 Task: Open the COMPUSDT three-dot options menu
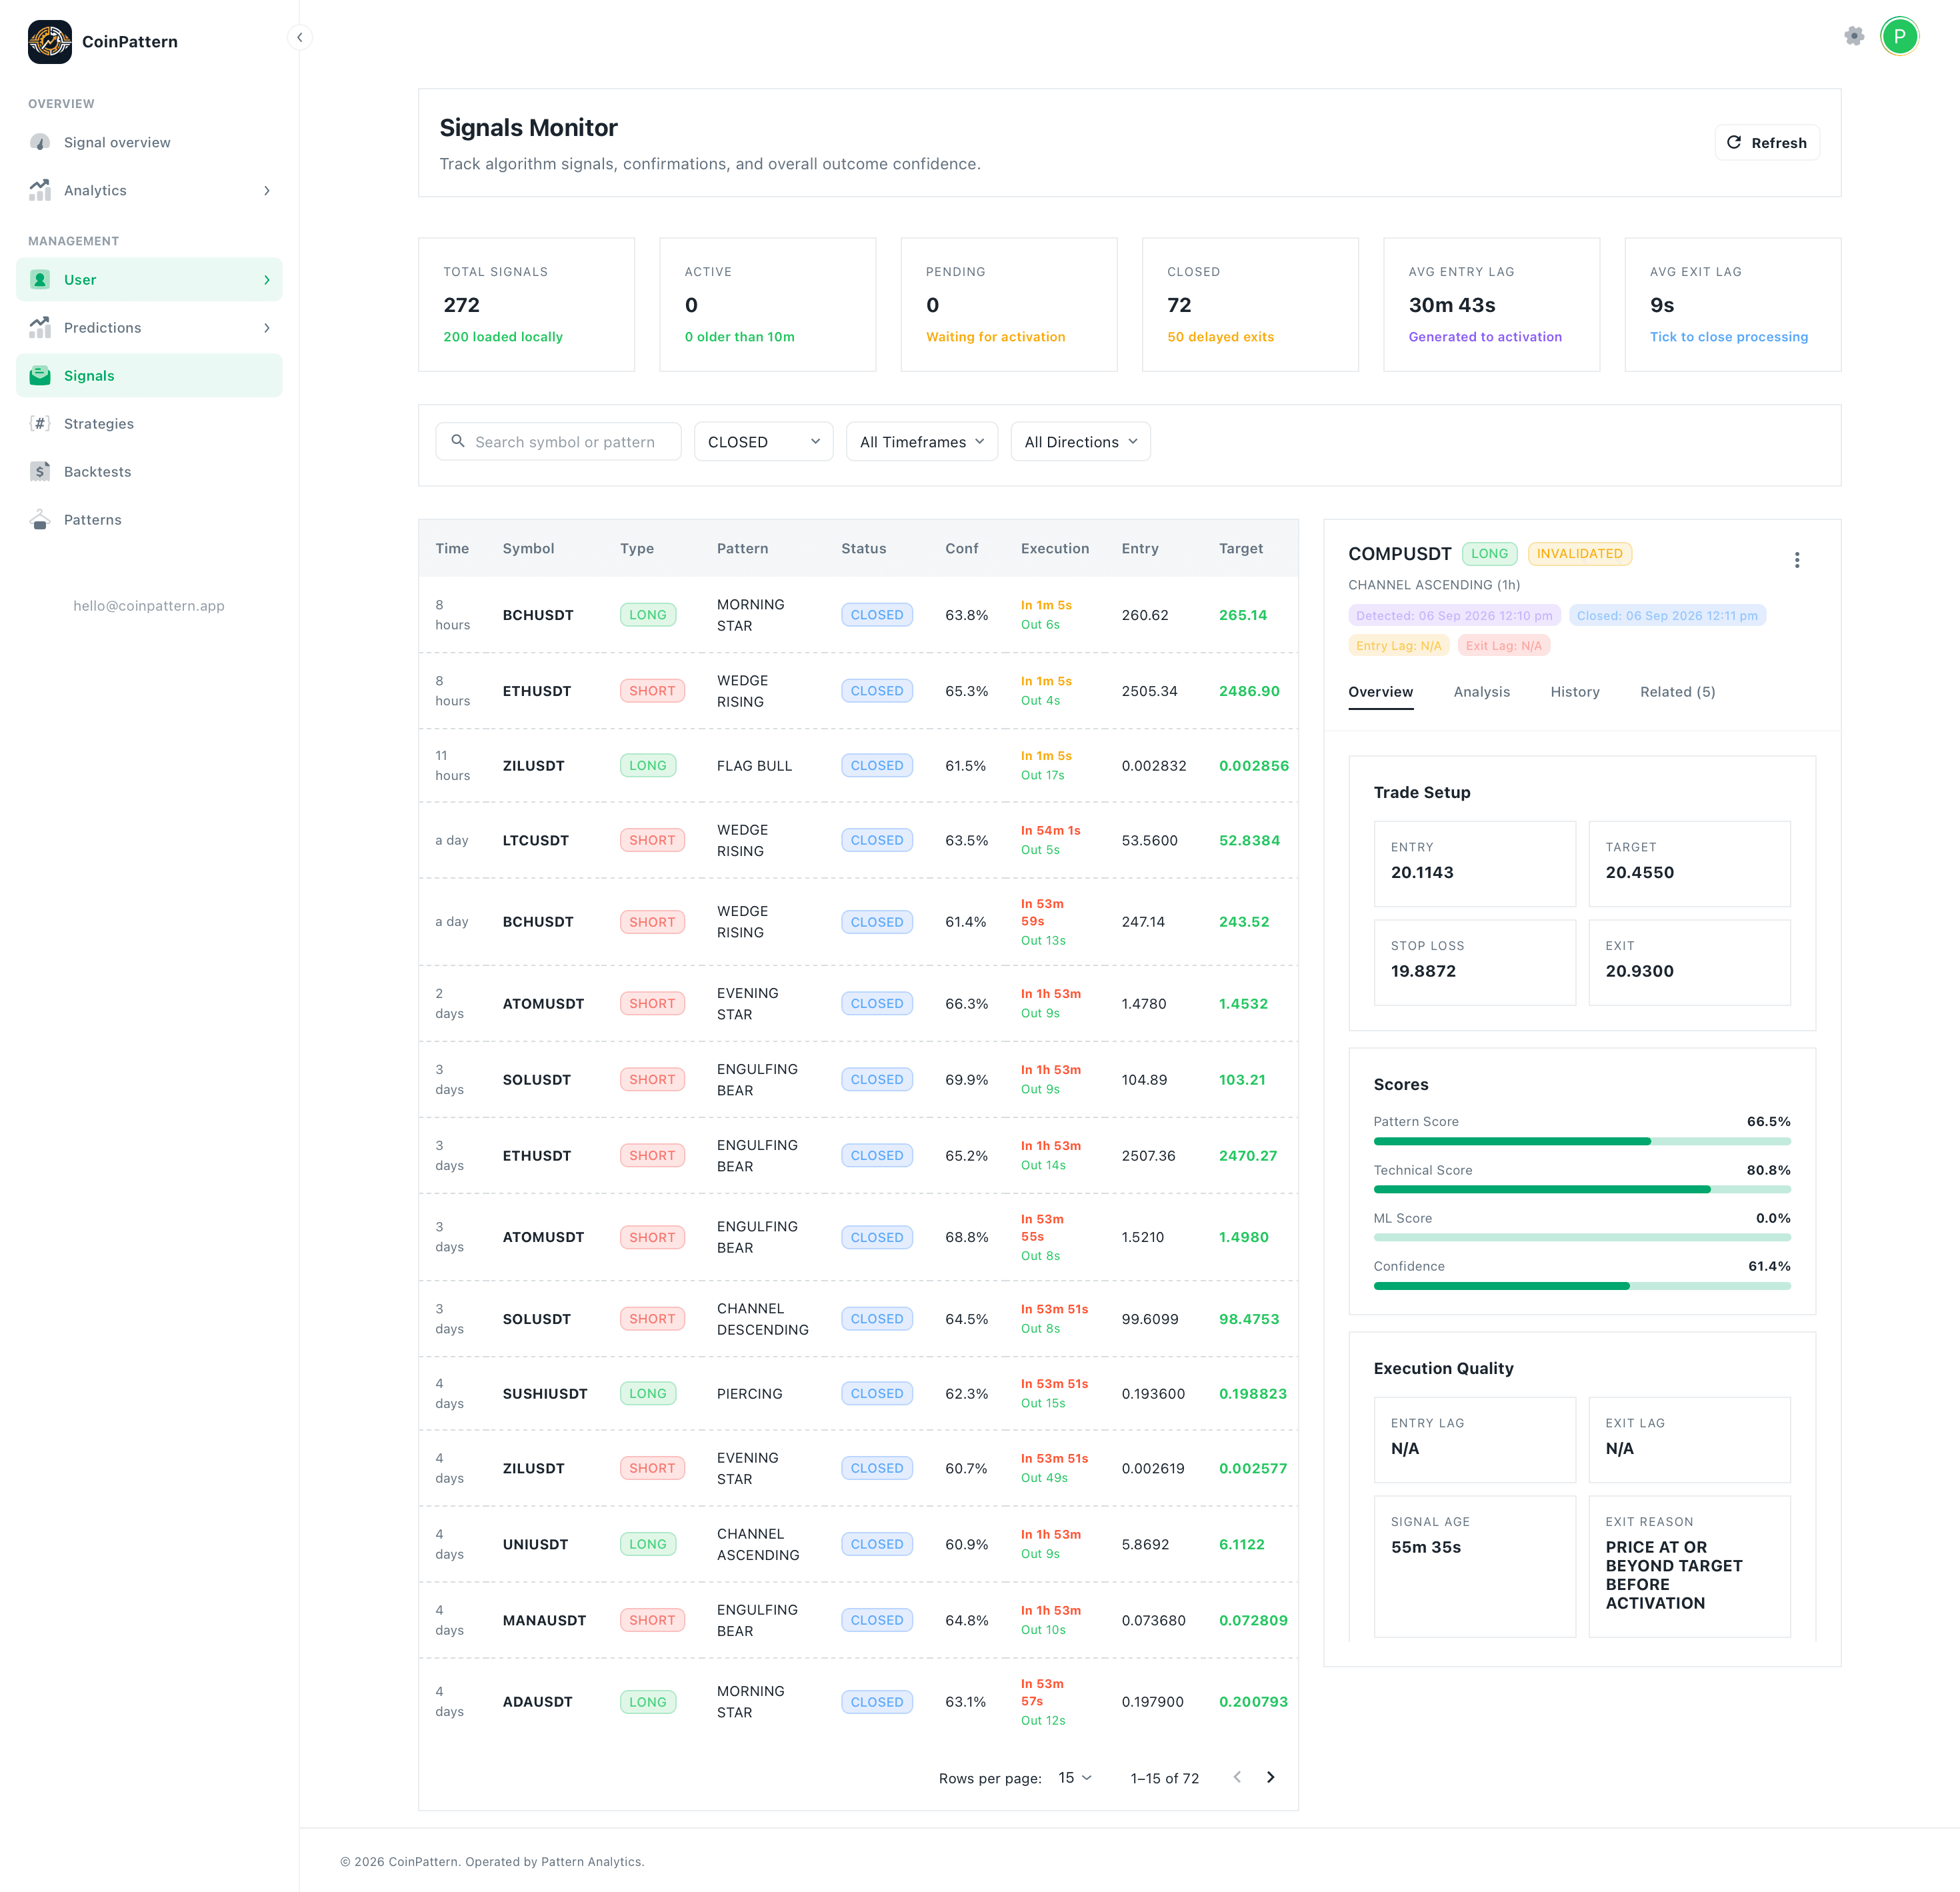1797,560
